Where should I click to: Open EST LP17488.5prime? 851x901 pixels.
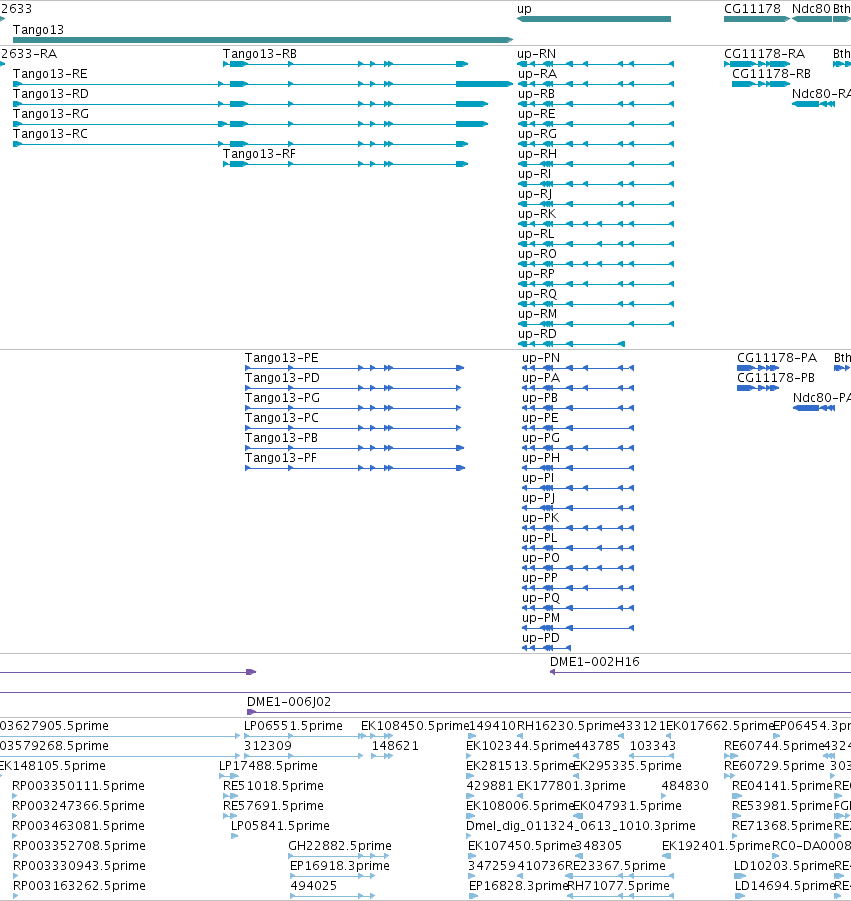click(x=268, y=765)
